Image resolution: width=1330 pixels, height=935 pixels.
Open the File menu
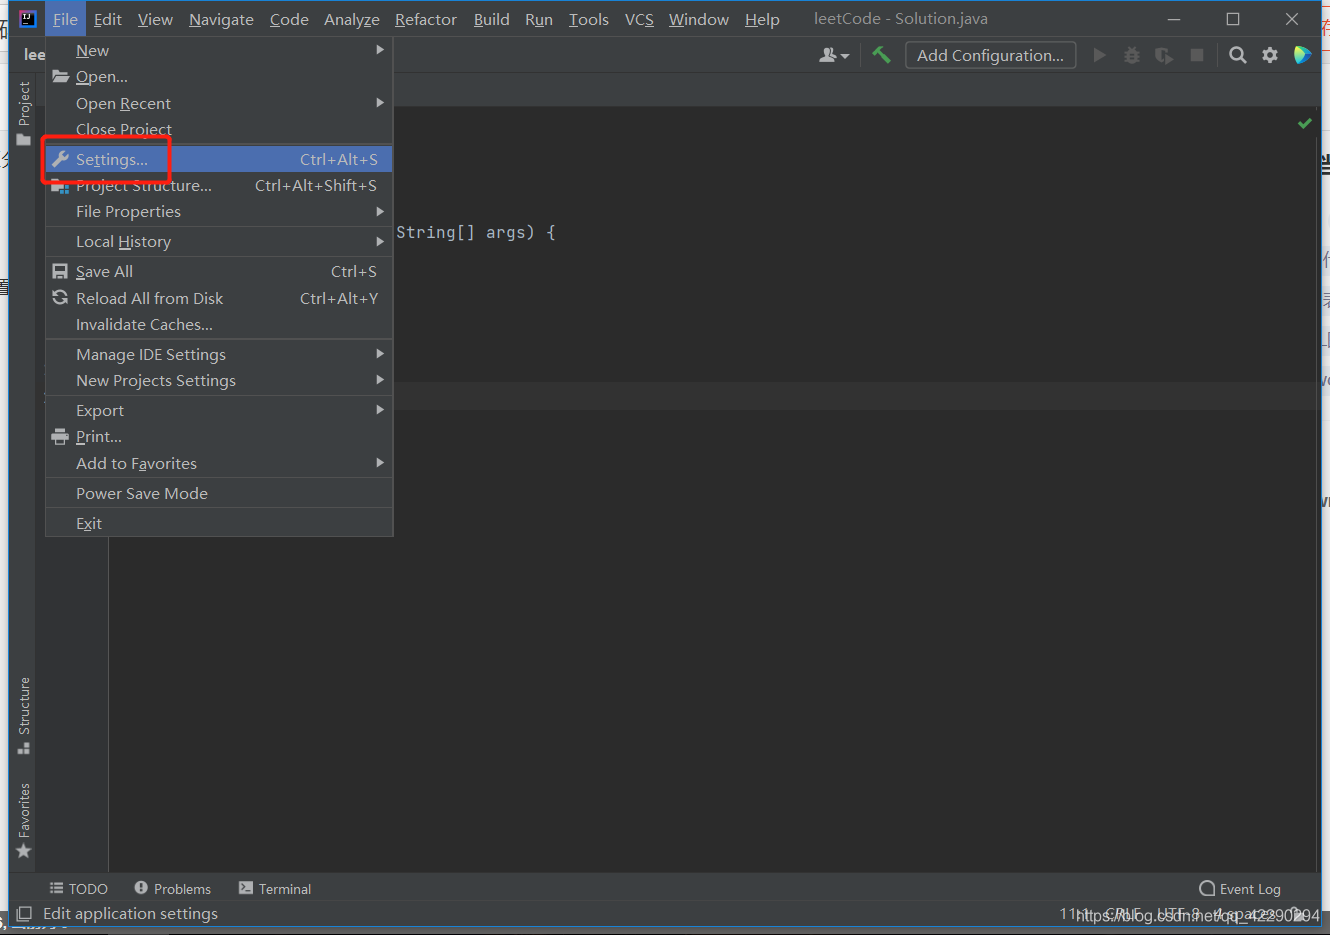[x=65, y=19]
